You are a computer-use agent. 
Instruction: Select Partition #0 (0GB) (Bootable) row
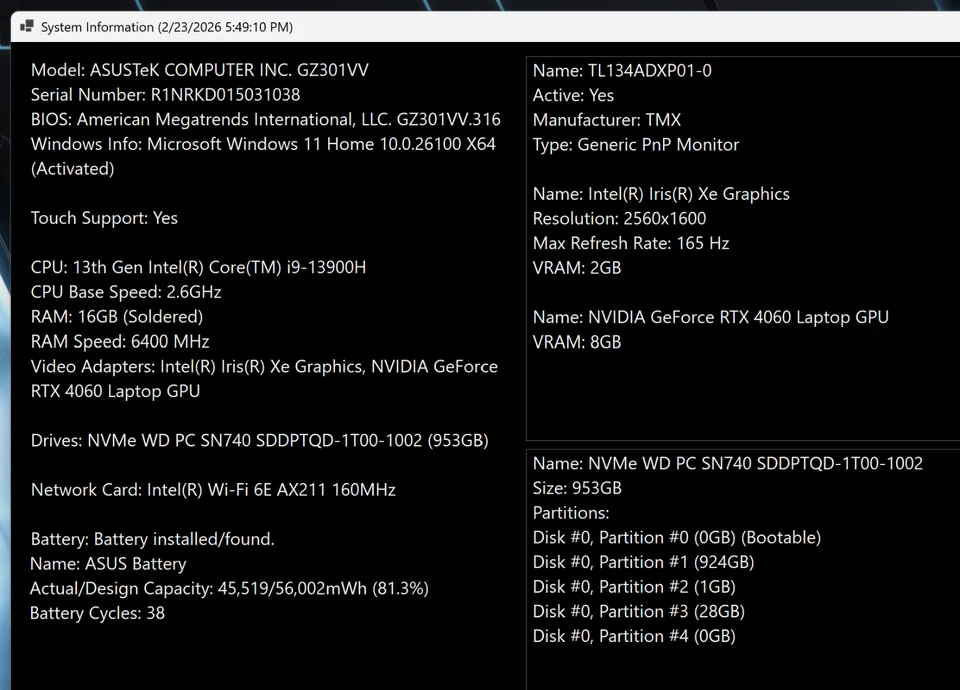677,538
